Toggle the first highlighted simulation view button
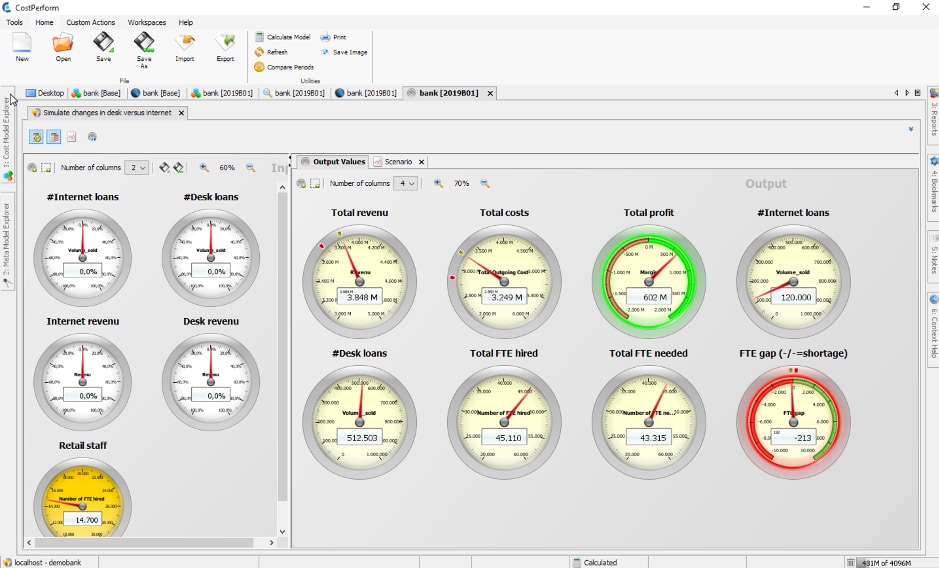 click(36, 137)
